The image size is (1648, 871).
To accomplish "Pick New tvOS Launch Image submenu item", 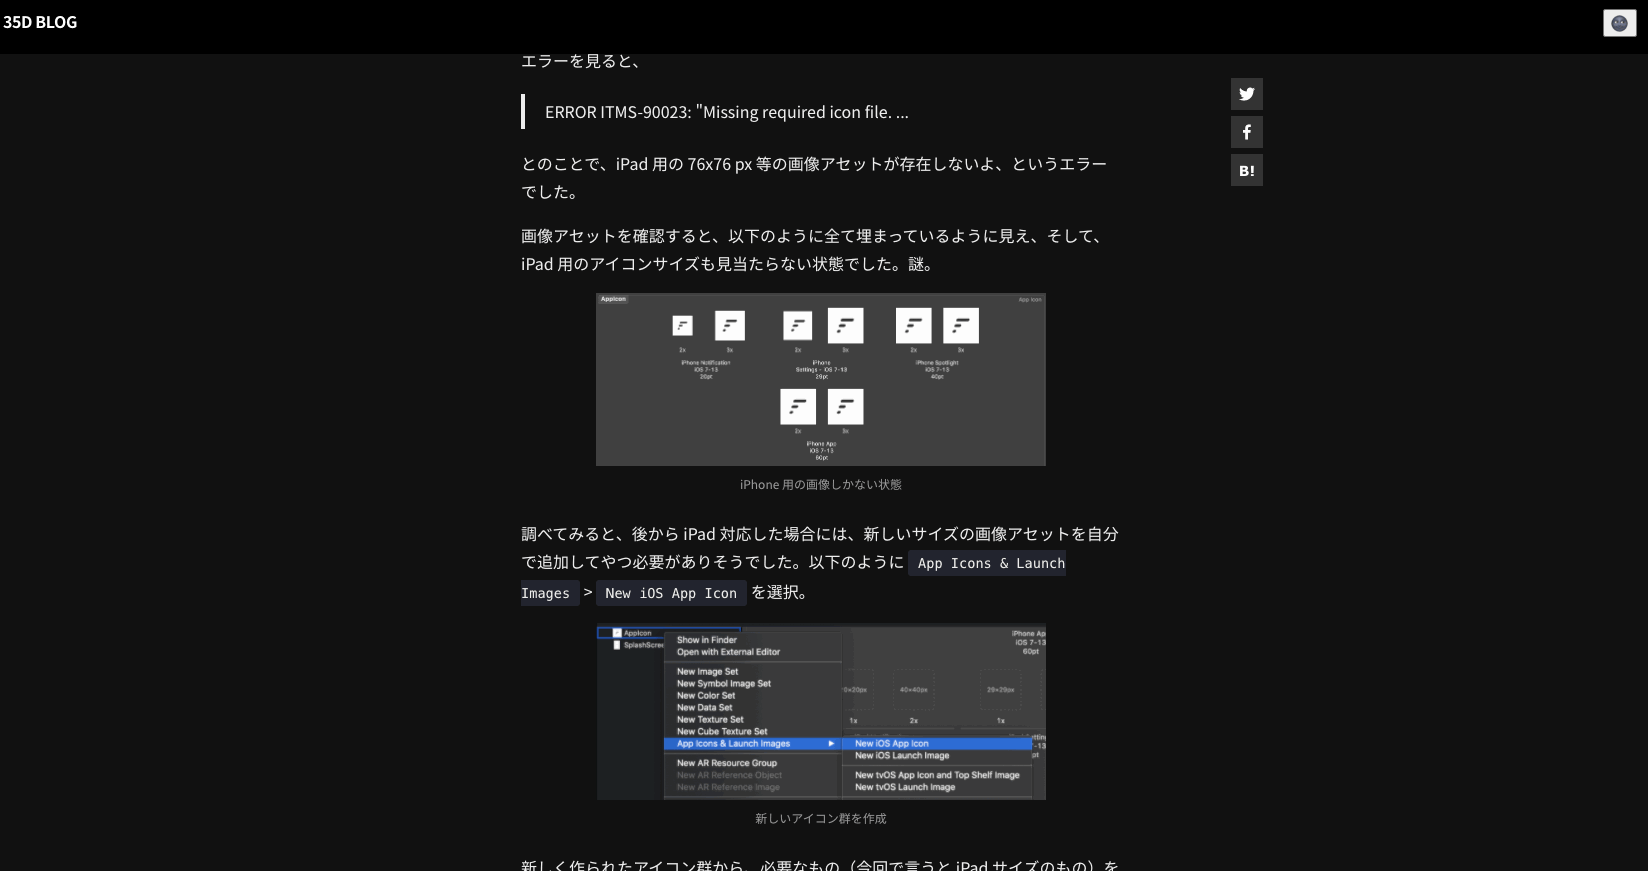I will (x=904, y=787).
